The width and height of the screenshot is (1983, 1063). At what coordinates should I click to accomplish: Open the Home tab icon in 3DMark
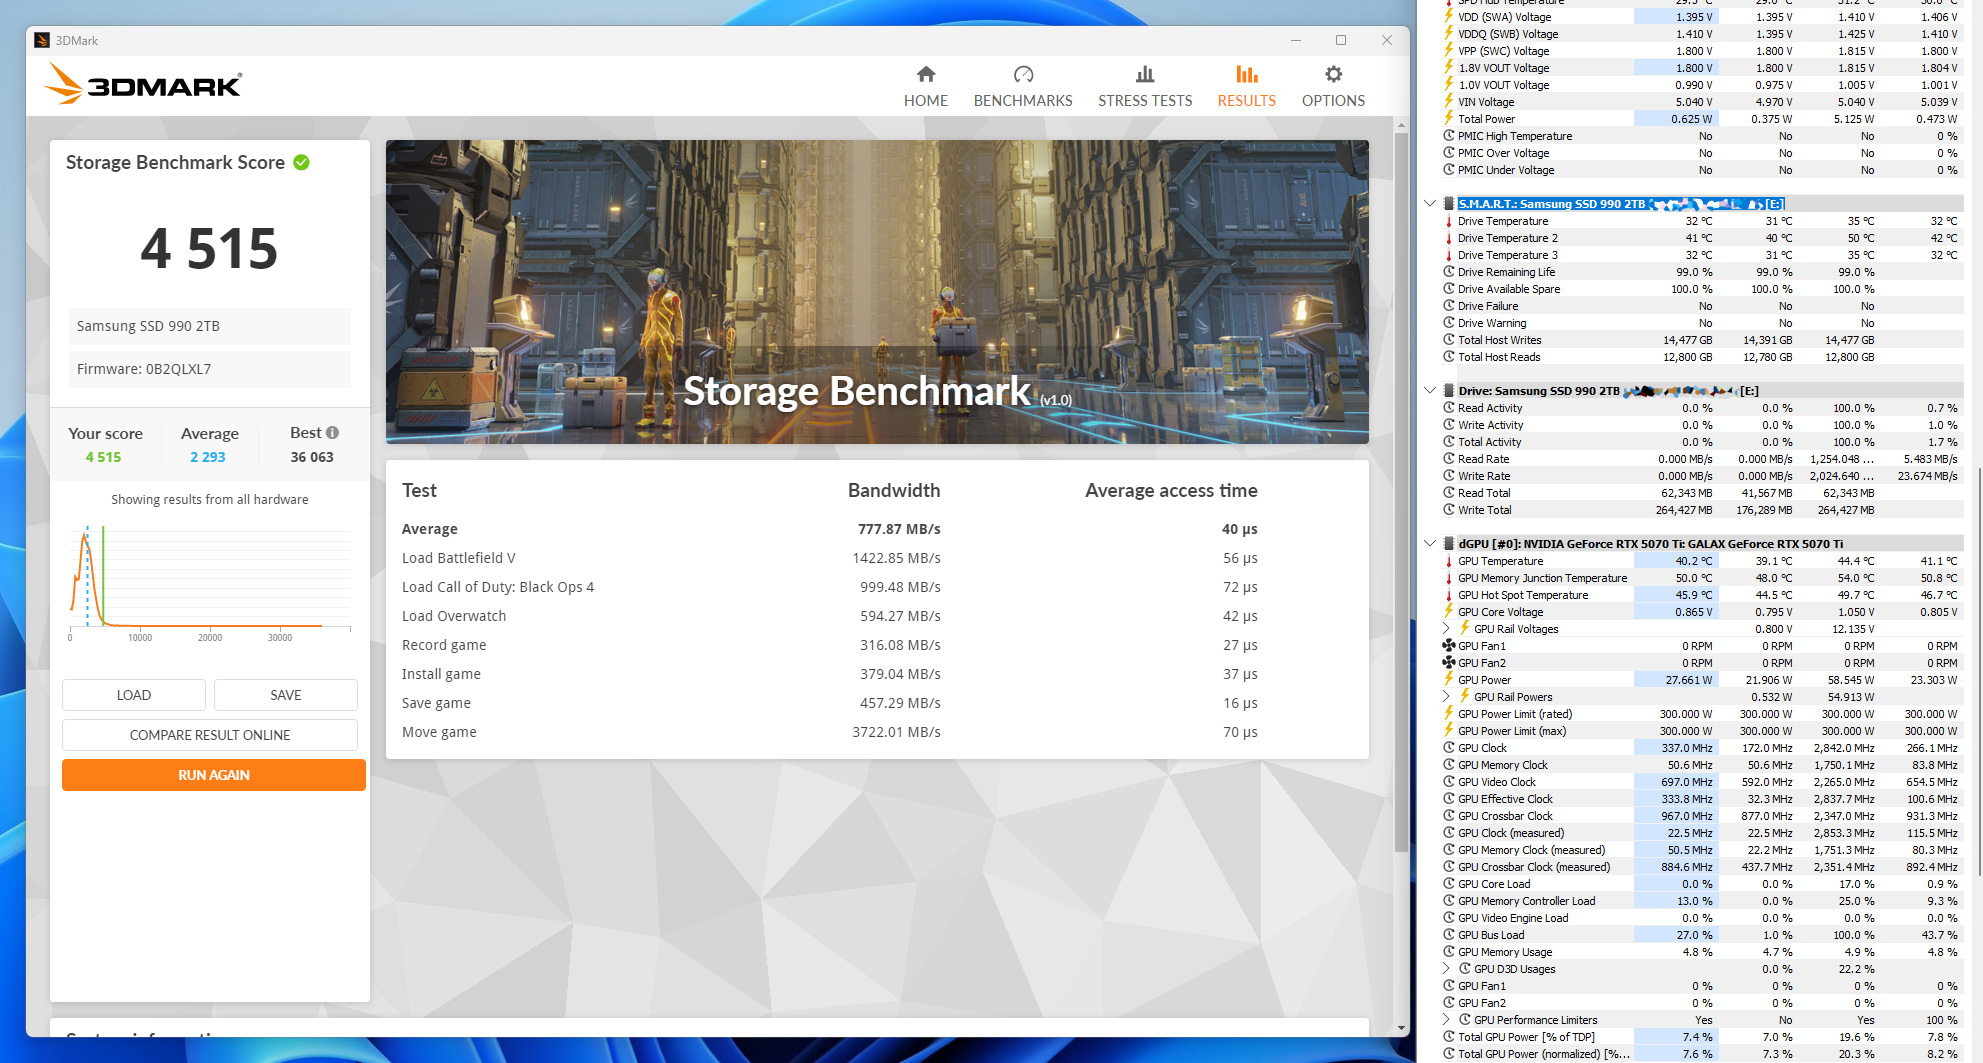point(926,74)
